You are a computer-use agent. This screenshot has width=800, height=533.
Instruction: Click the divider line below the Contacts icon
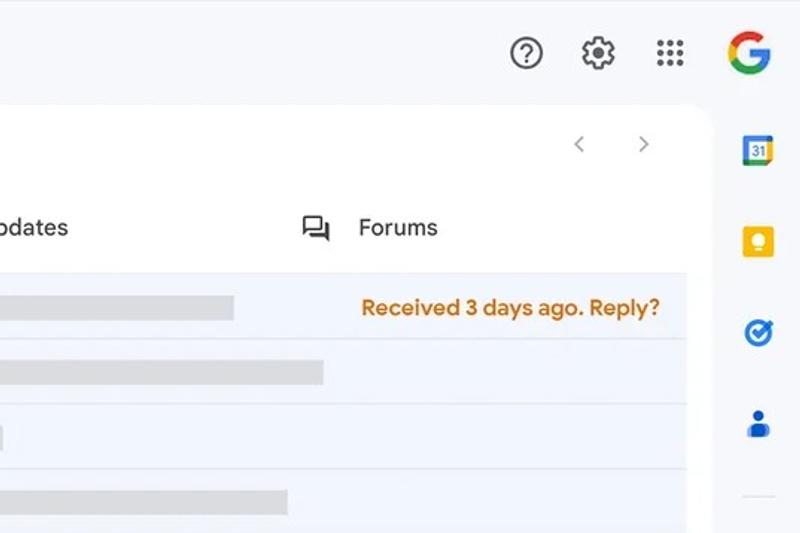pos(758,497)
